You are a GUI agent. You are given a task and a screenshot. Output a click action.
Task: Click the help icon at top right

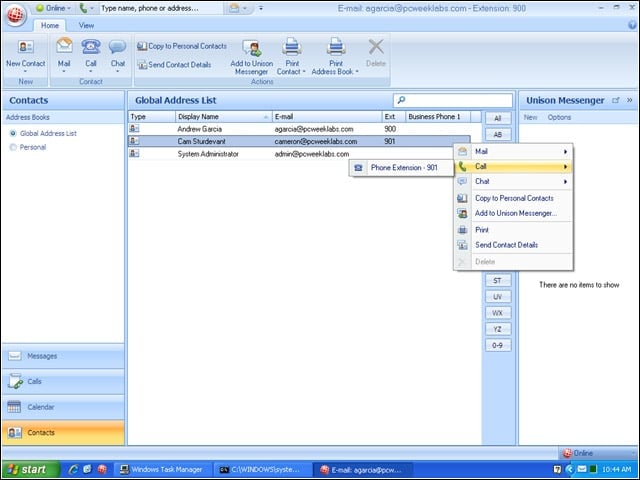(632, 25)
